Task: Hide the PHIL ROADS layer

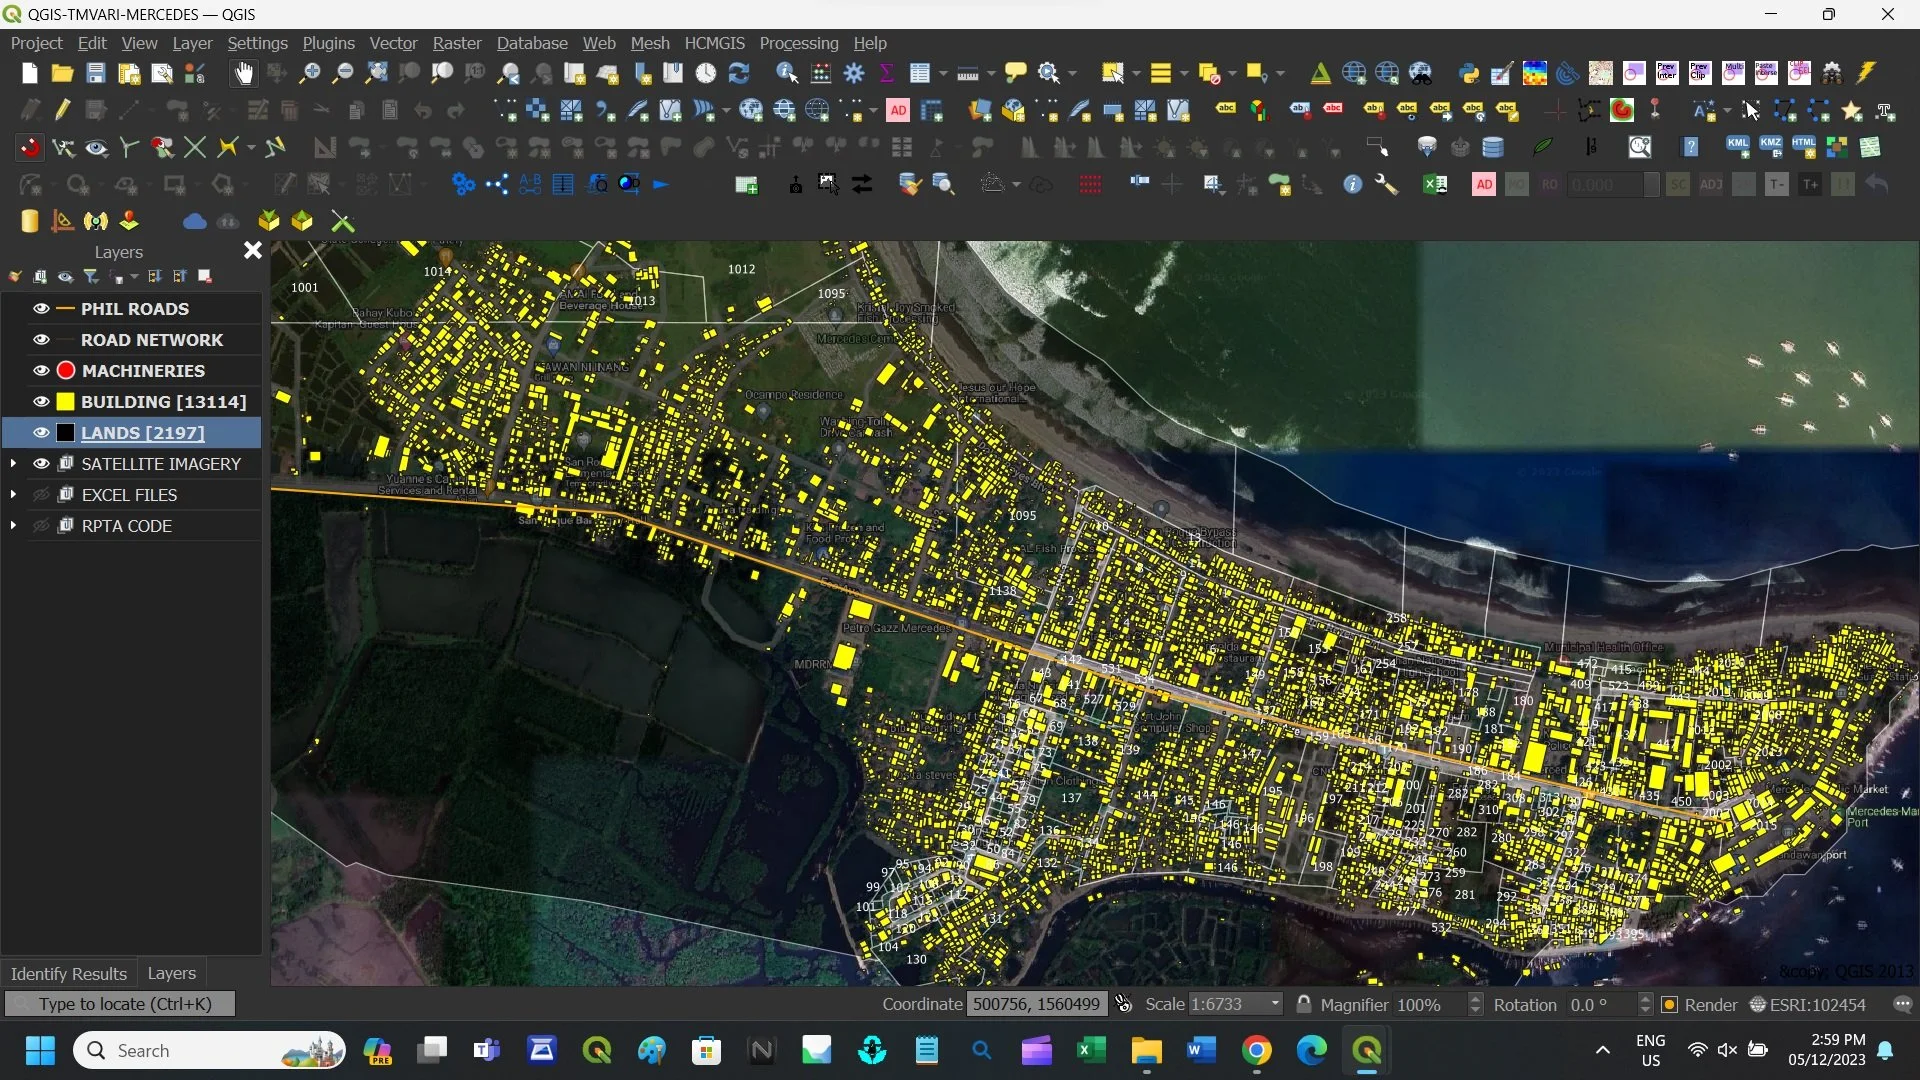Action: tap(41, 309)
